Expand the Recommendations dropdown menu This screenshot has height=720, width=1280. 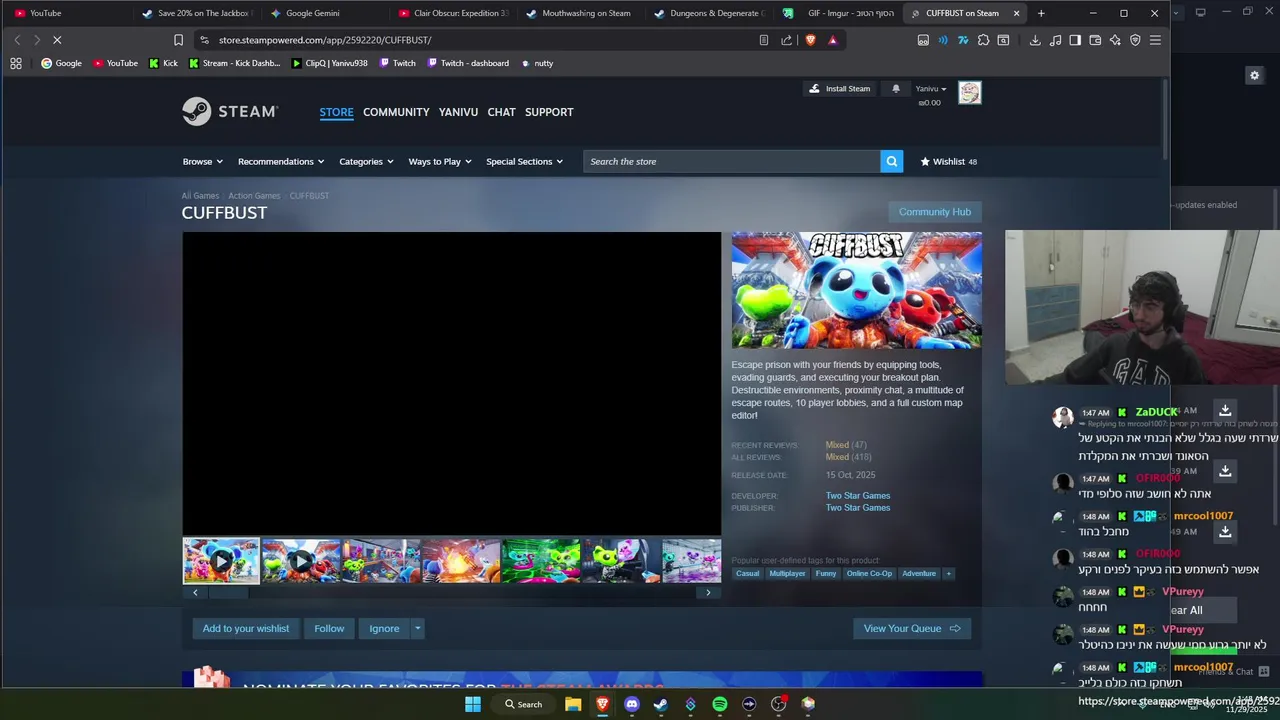(281, 161)
